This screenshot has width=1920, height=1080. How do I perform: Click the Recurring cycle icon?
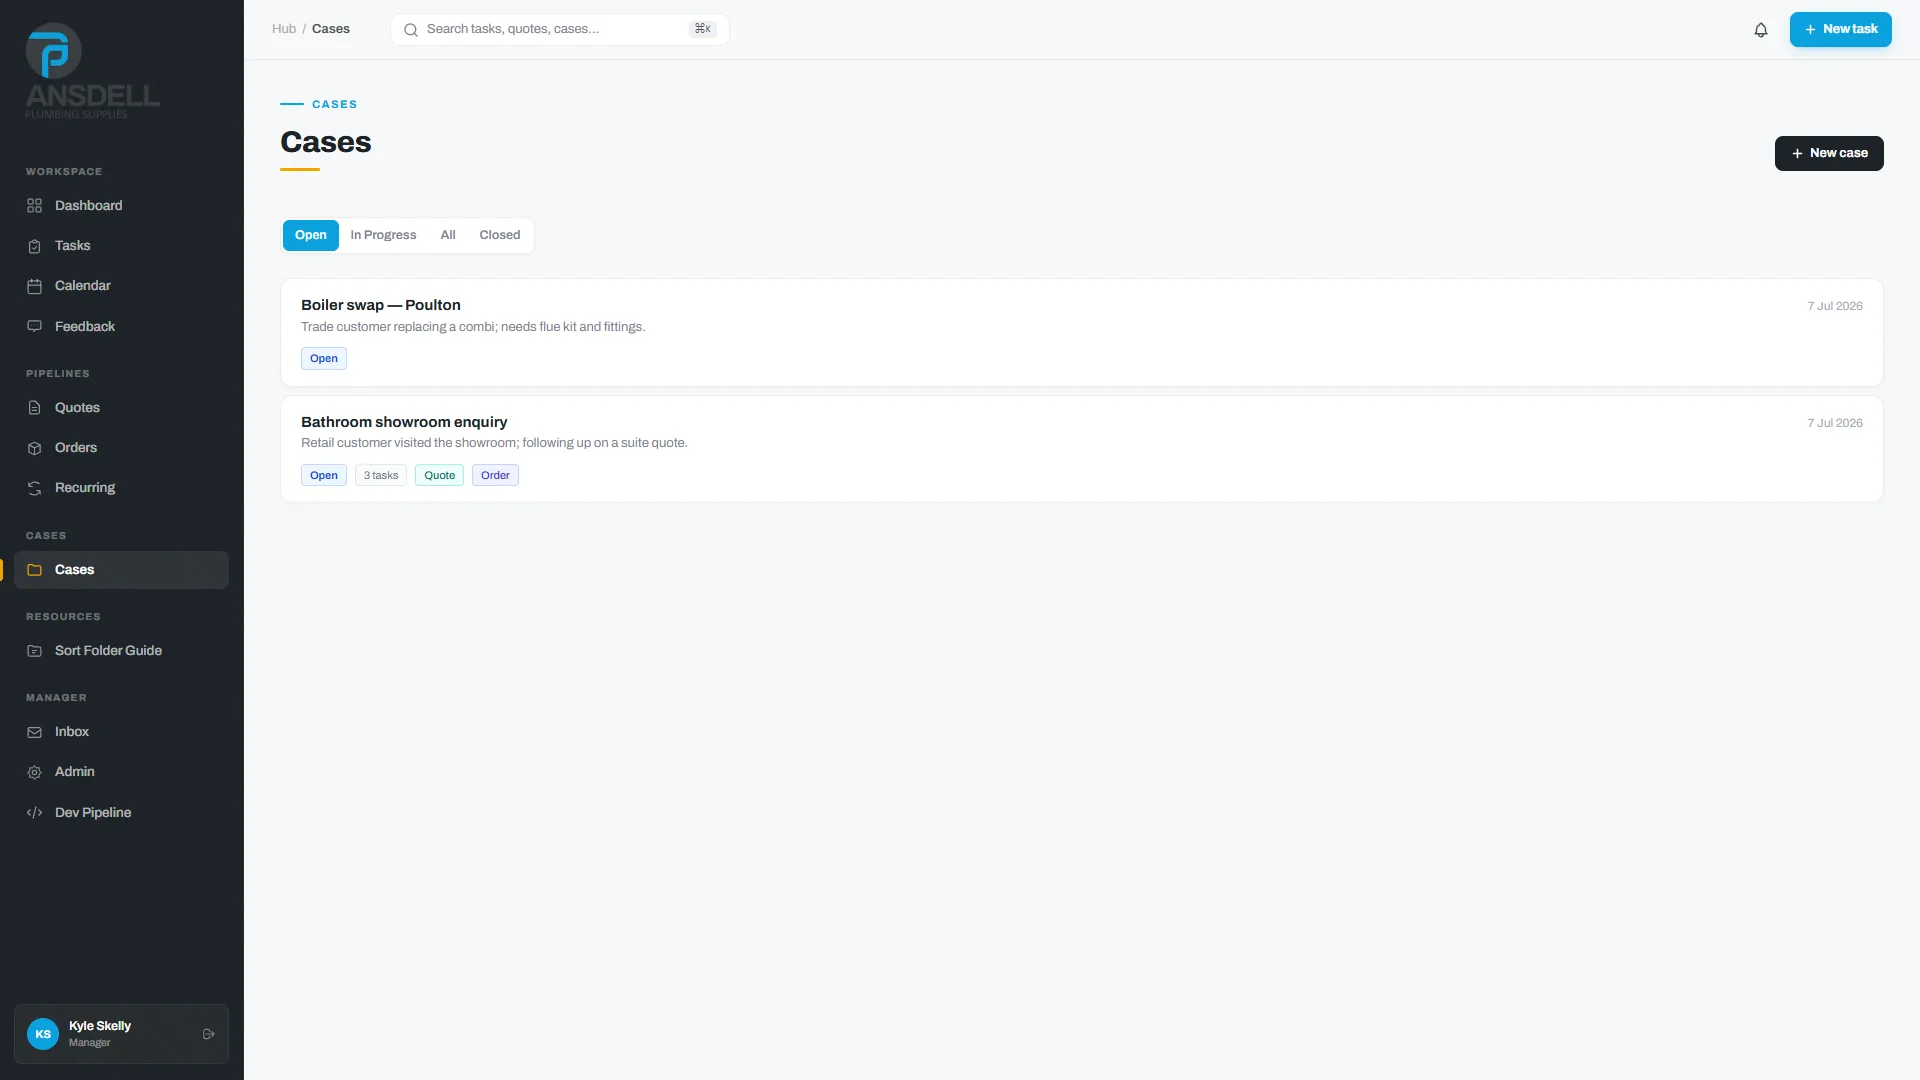34,488
